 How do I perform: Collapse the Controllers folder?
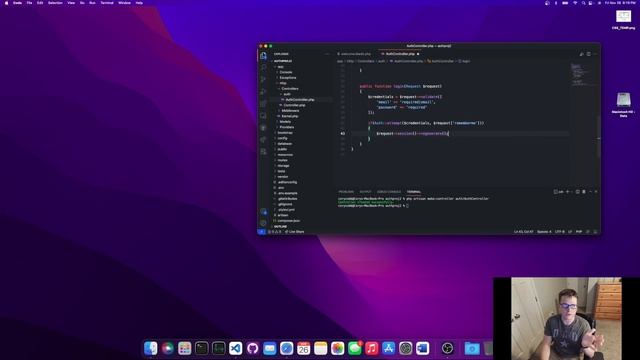coord(290,89)
